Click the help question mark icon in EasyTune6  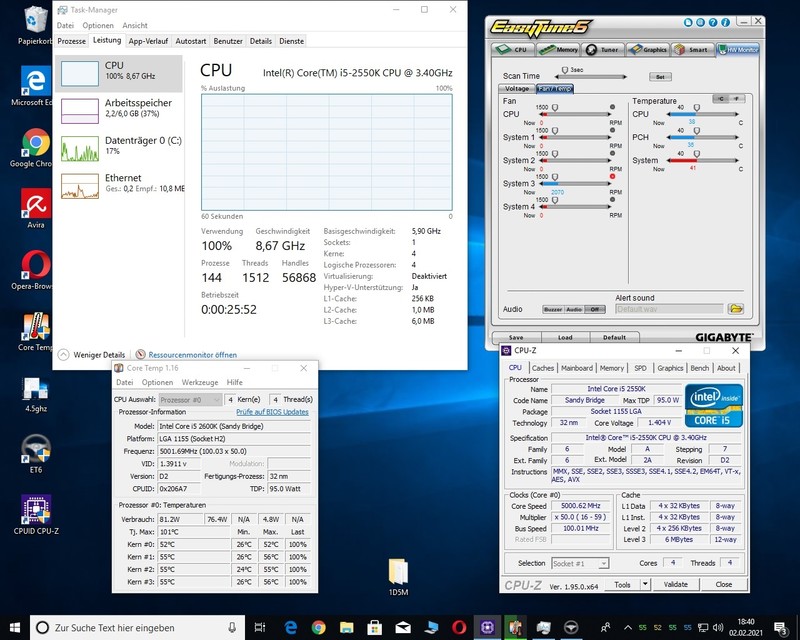coord(713,22)
